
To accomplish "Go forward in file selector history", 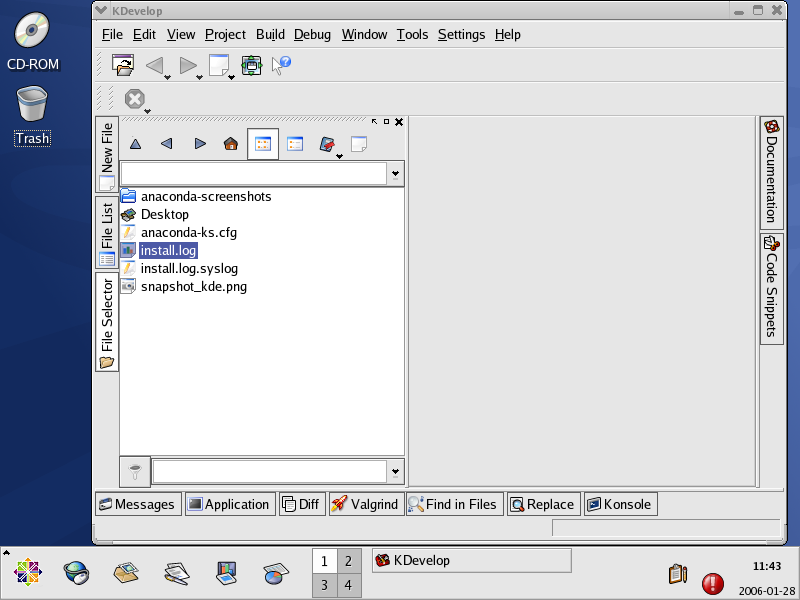I will click(199, 144).
